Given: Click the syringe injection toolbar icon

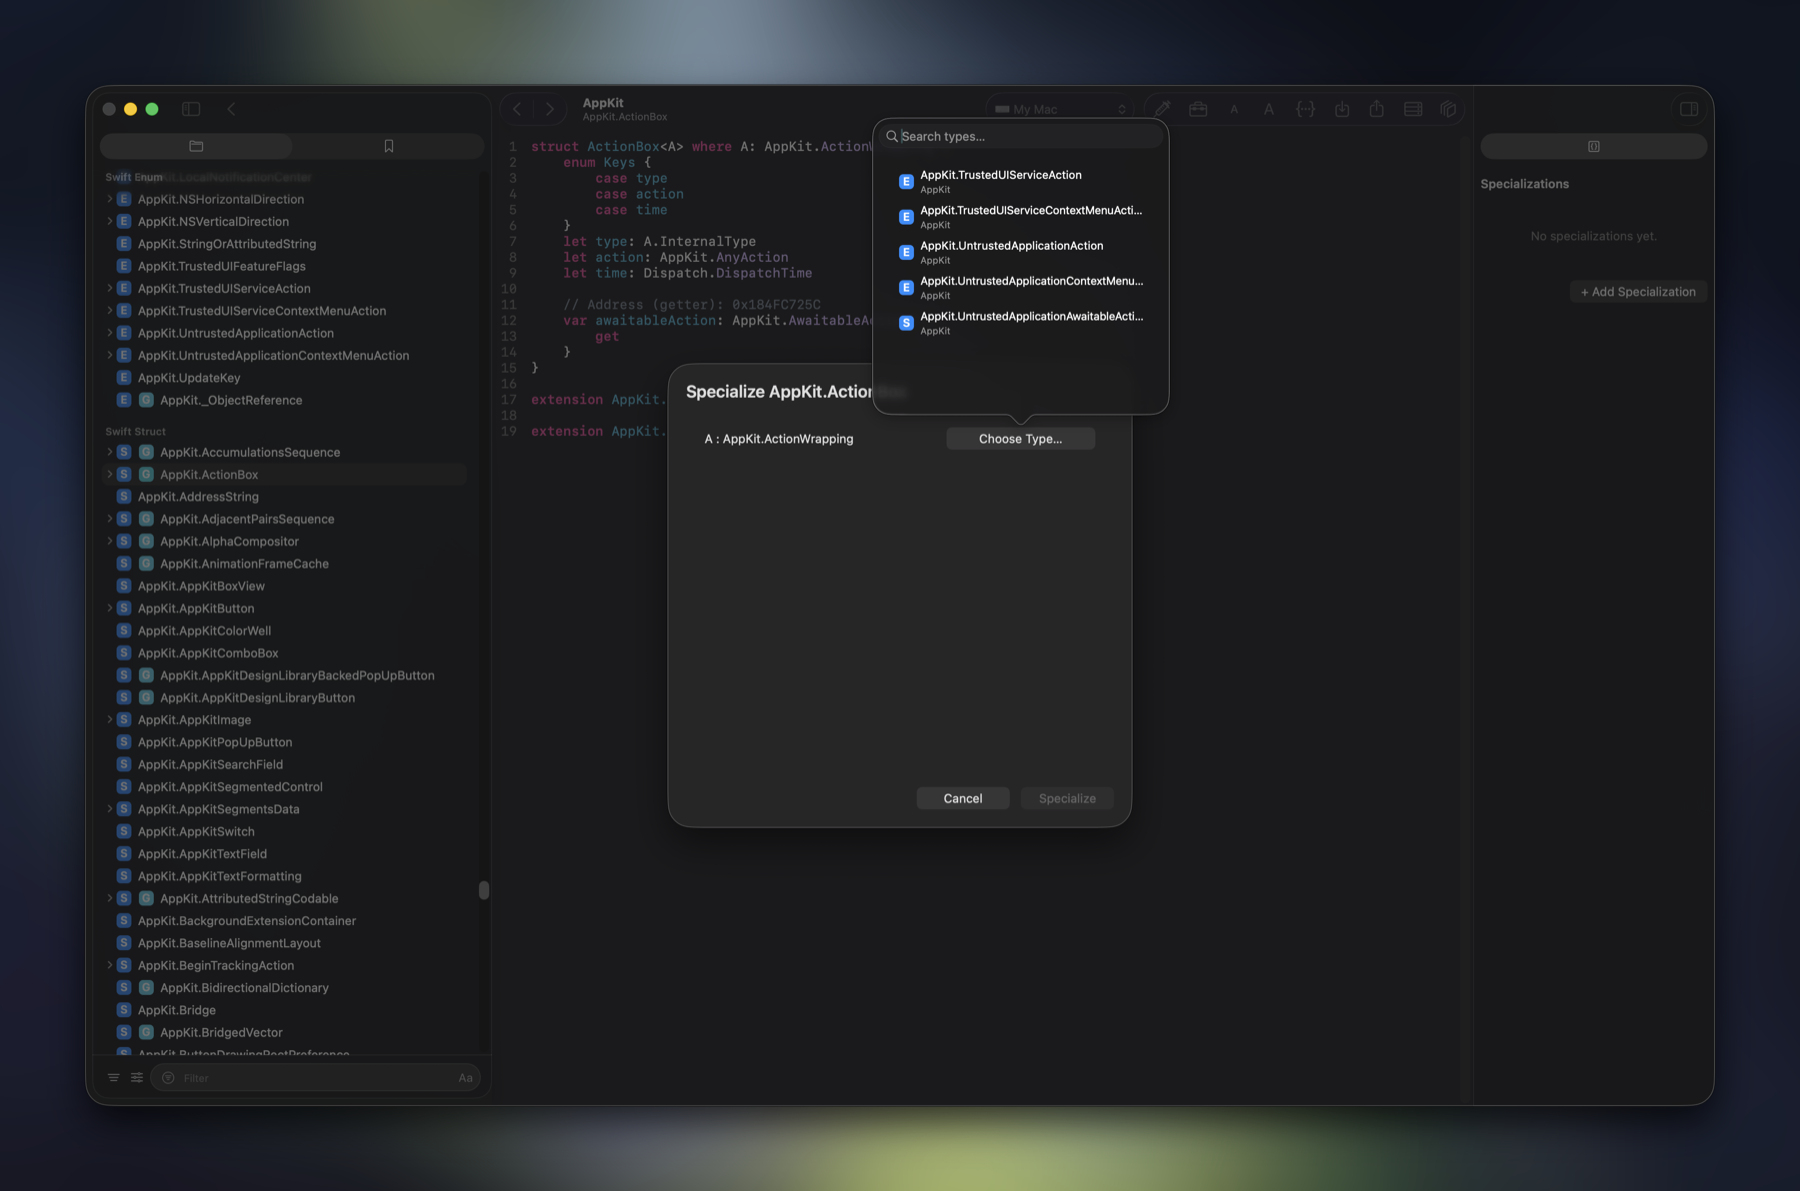Looking at the screenshot, I should (x=1162, y=109).
